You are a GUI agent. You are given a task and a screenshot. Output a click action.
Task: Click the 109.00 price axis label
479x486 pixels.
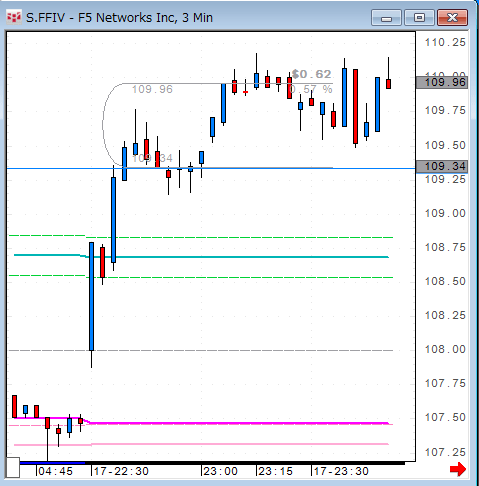[x=445, y=213]
